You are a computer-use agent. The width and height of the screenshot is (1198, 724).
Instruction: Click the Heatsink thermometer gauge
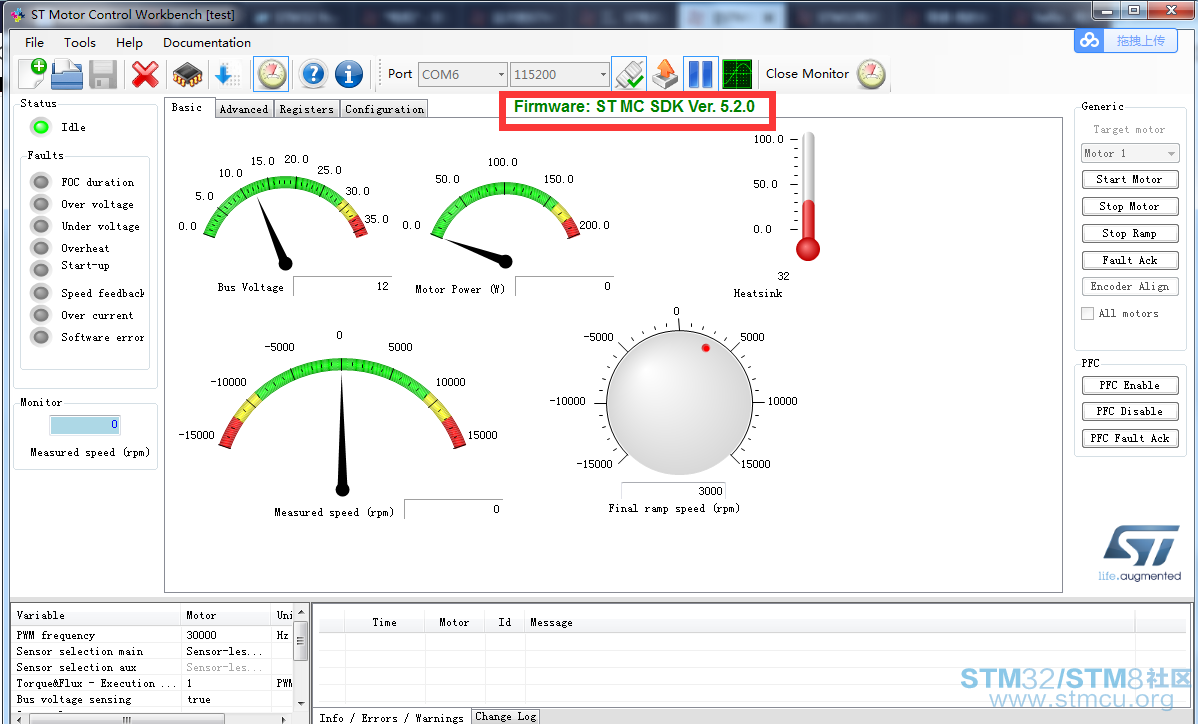808,196
